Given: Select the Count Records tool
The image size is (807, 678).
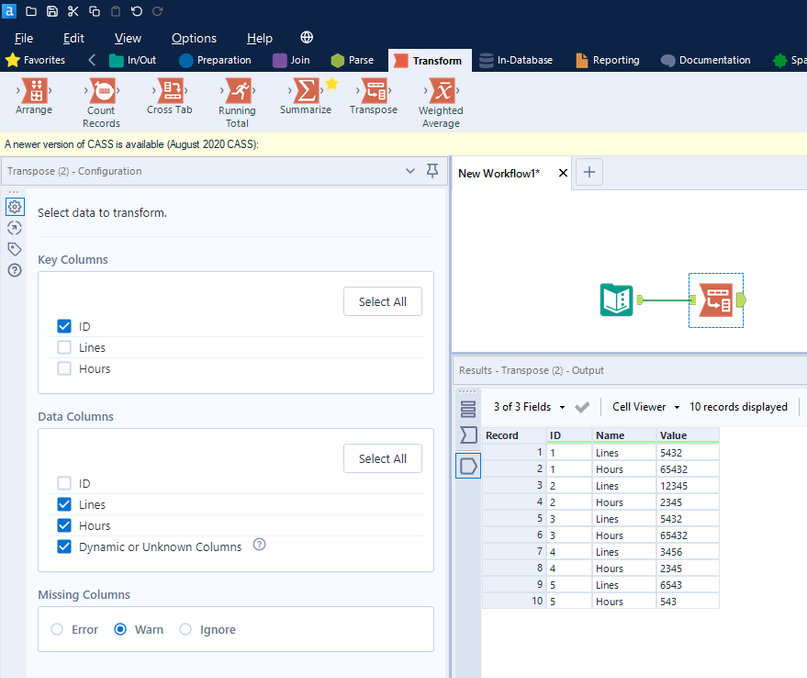Looking at the screenshot, I should tap(101, 103).
